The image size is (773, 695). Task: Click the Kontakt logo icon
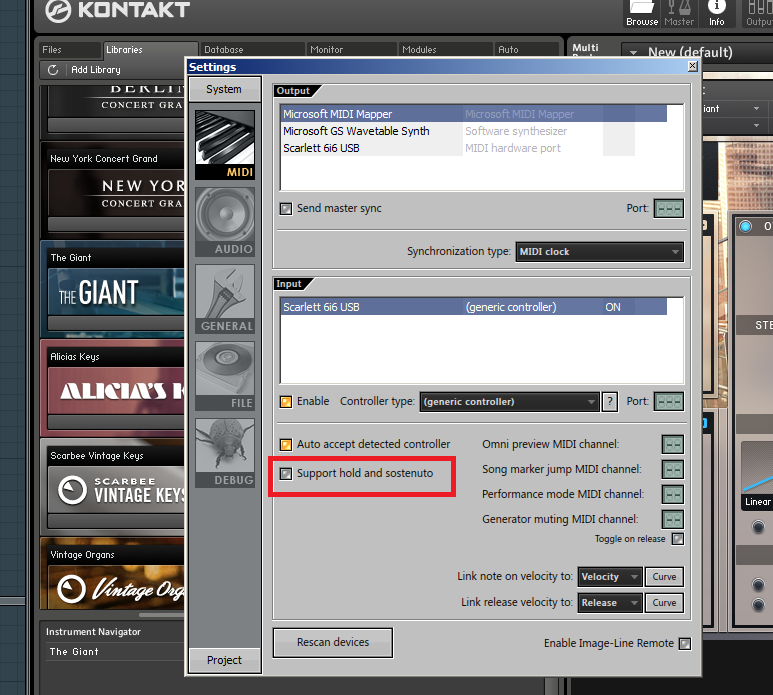(x=58, y=11)
